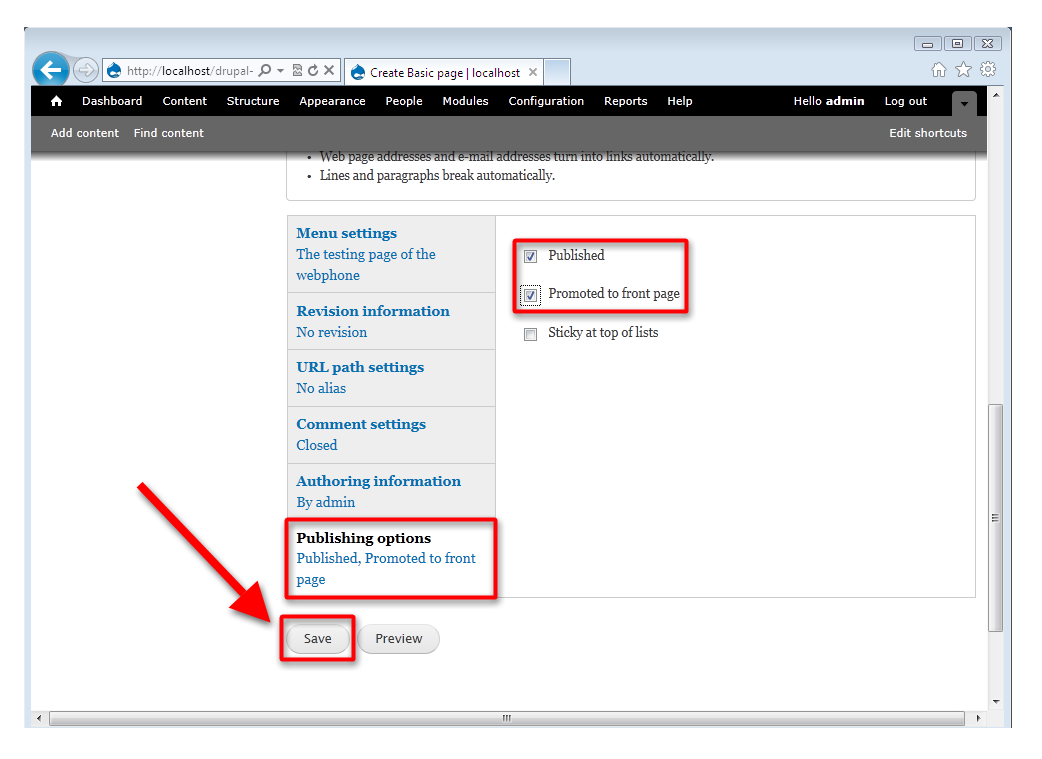The height and width of the screenshot is (759, 1042).
Task: Click the browser forward arrow button
Action: point(86,71)
